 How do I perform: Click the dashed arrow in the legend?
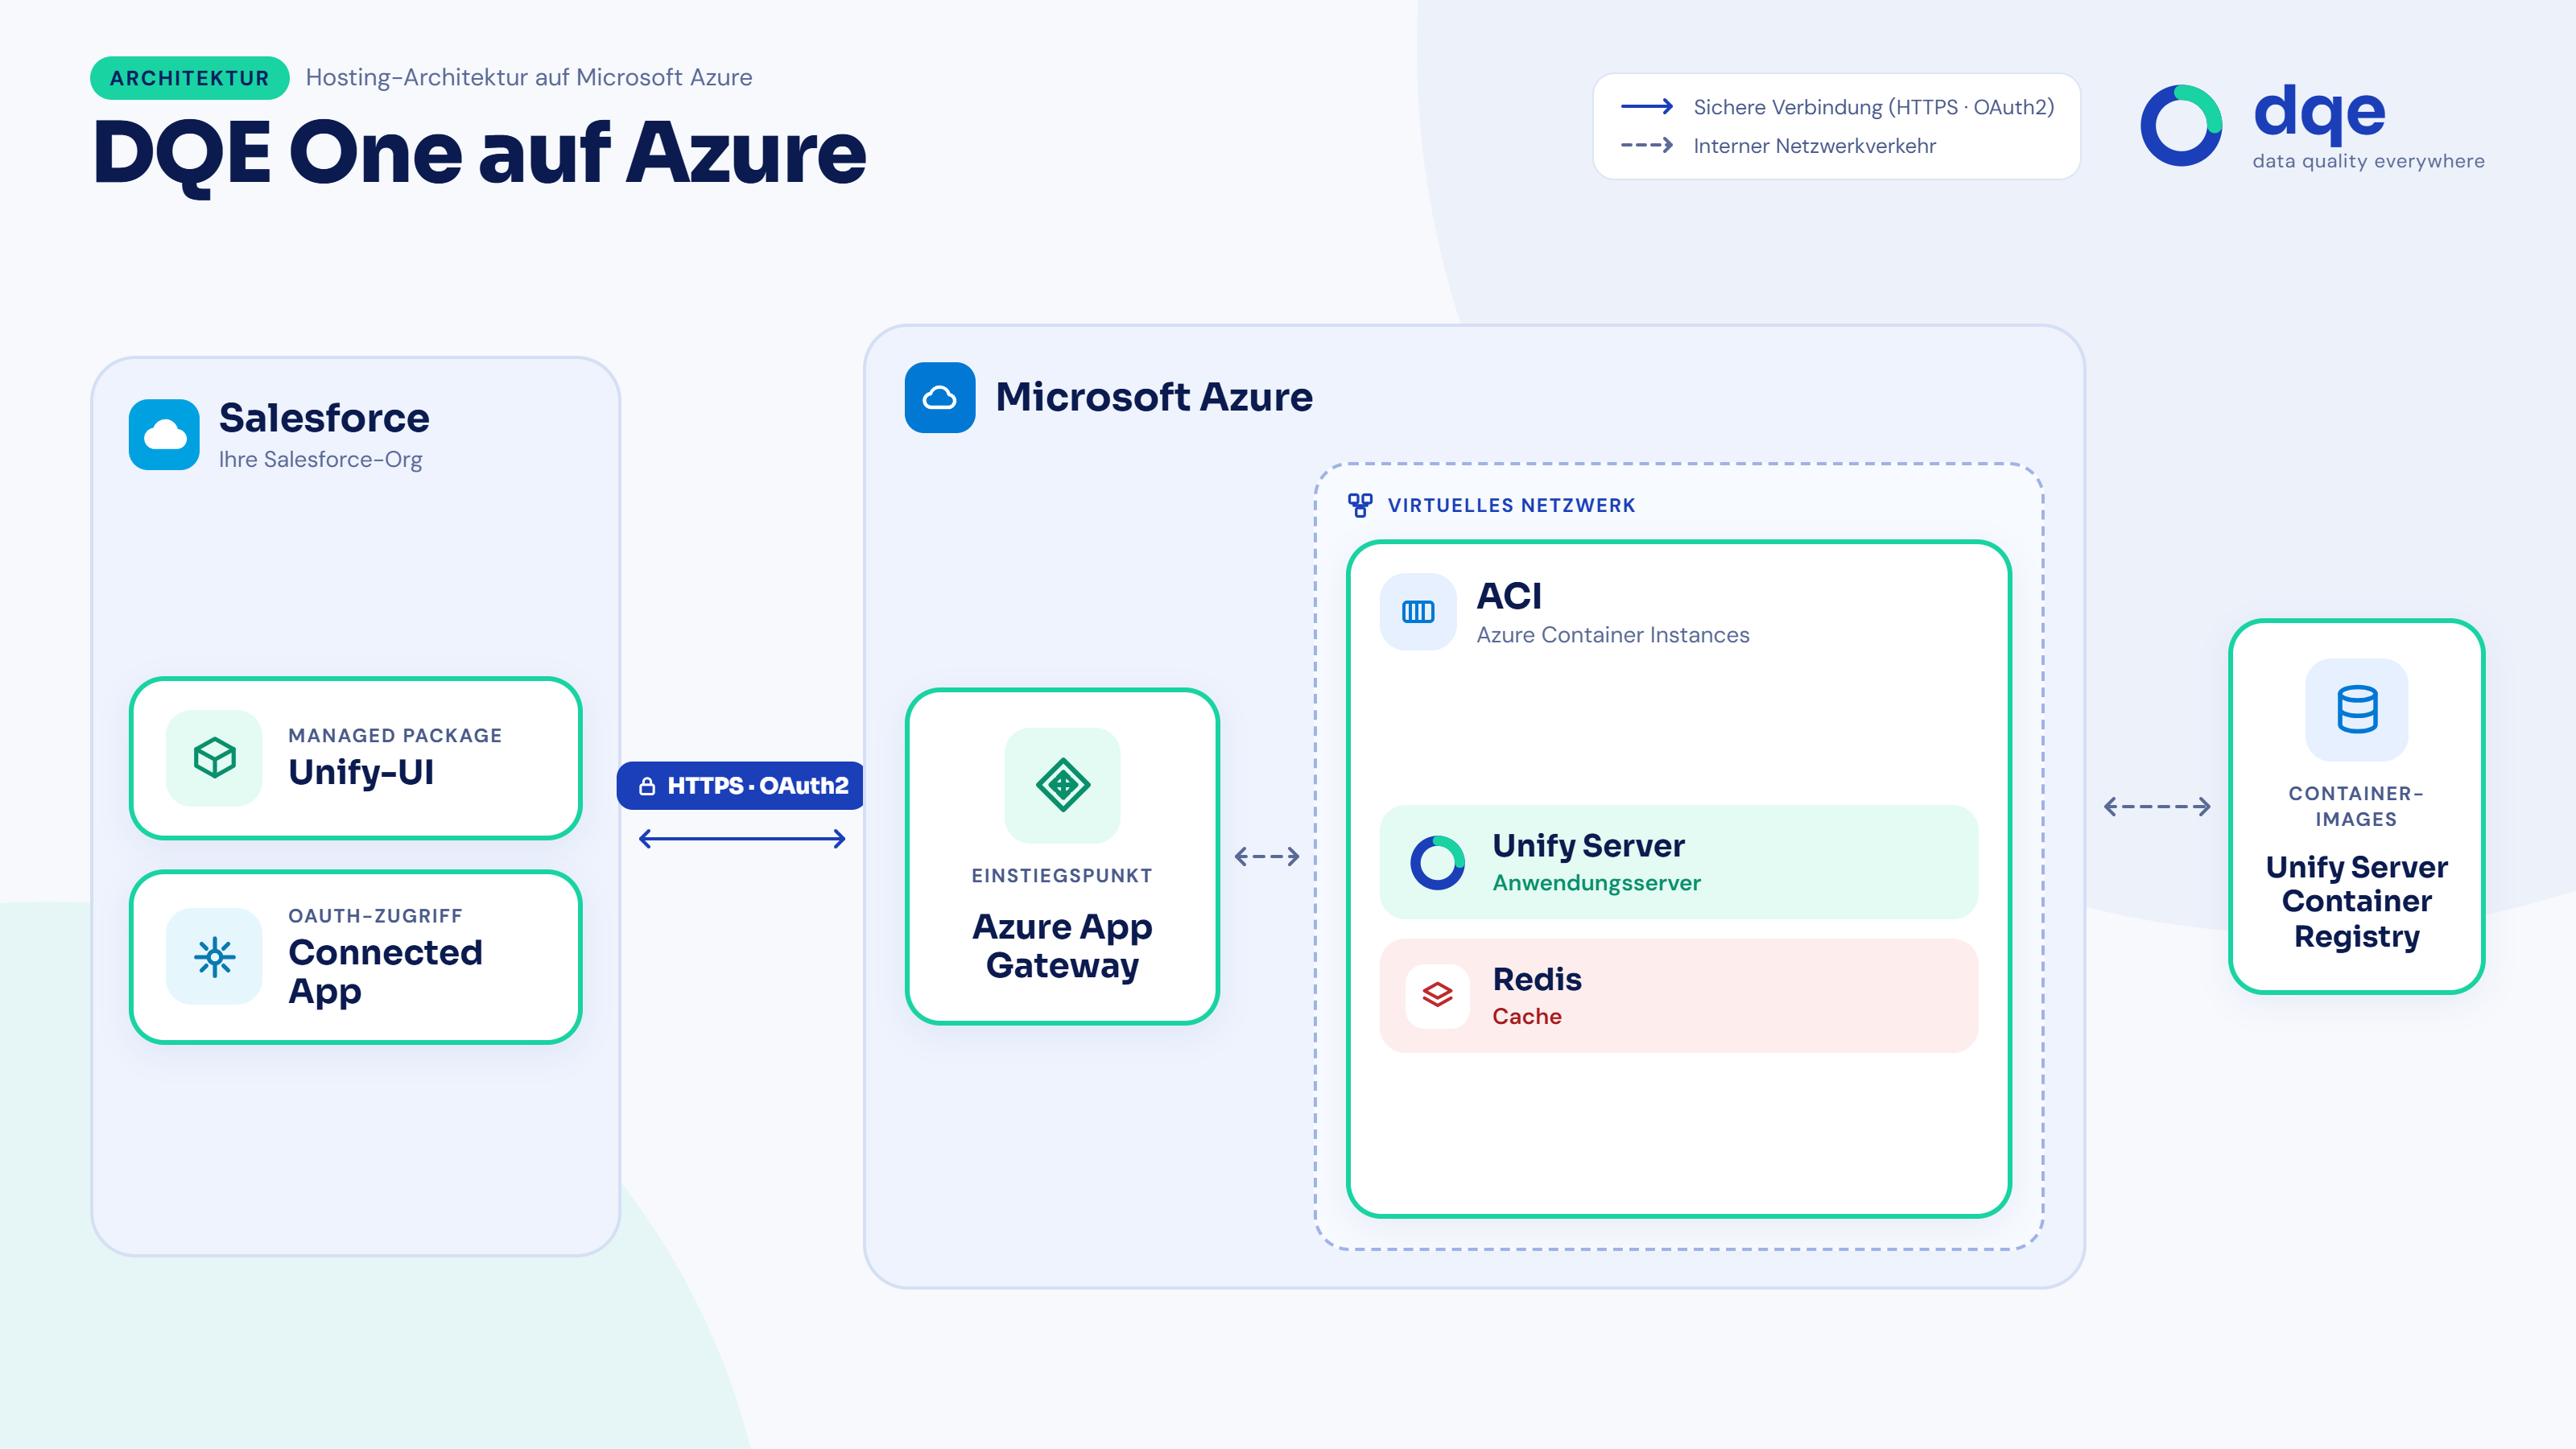1647,145
